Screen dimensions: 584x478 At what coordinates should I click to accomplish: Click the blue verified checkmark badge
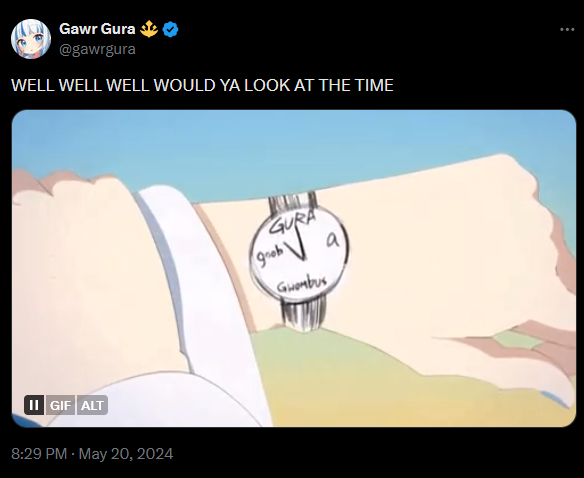(171, 29)
